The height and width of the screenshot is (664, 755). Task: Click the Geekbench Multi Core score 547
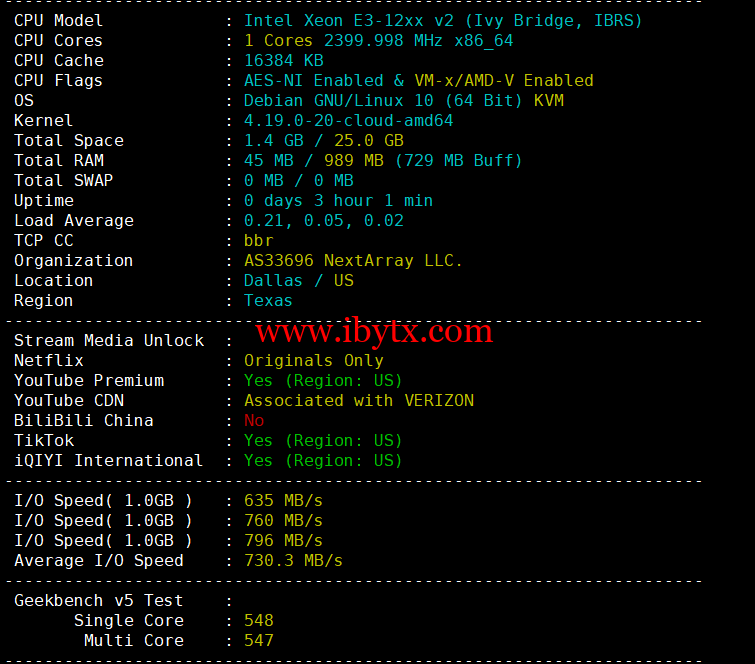point(259,640)
